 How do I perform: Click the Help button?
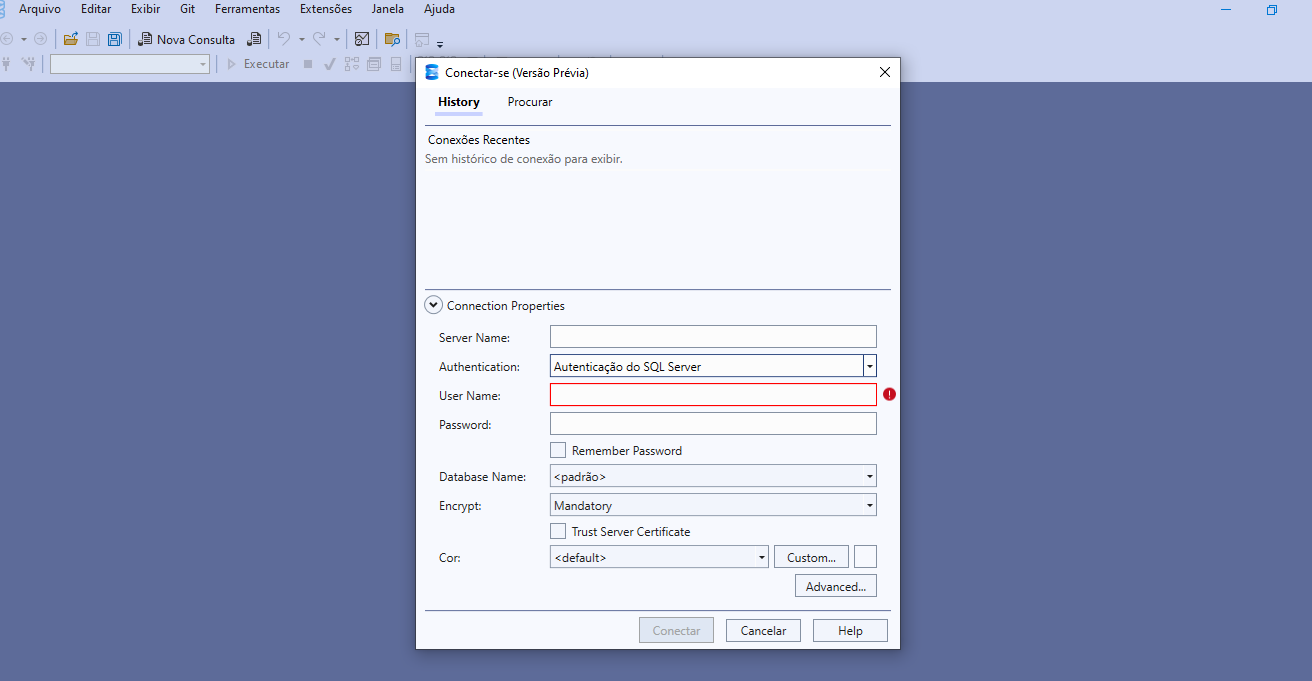click(x=850, y=631)
